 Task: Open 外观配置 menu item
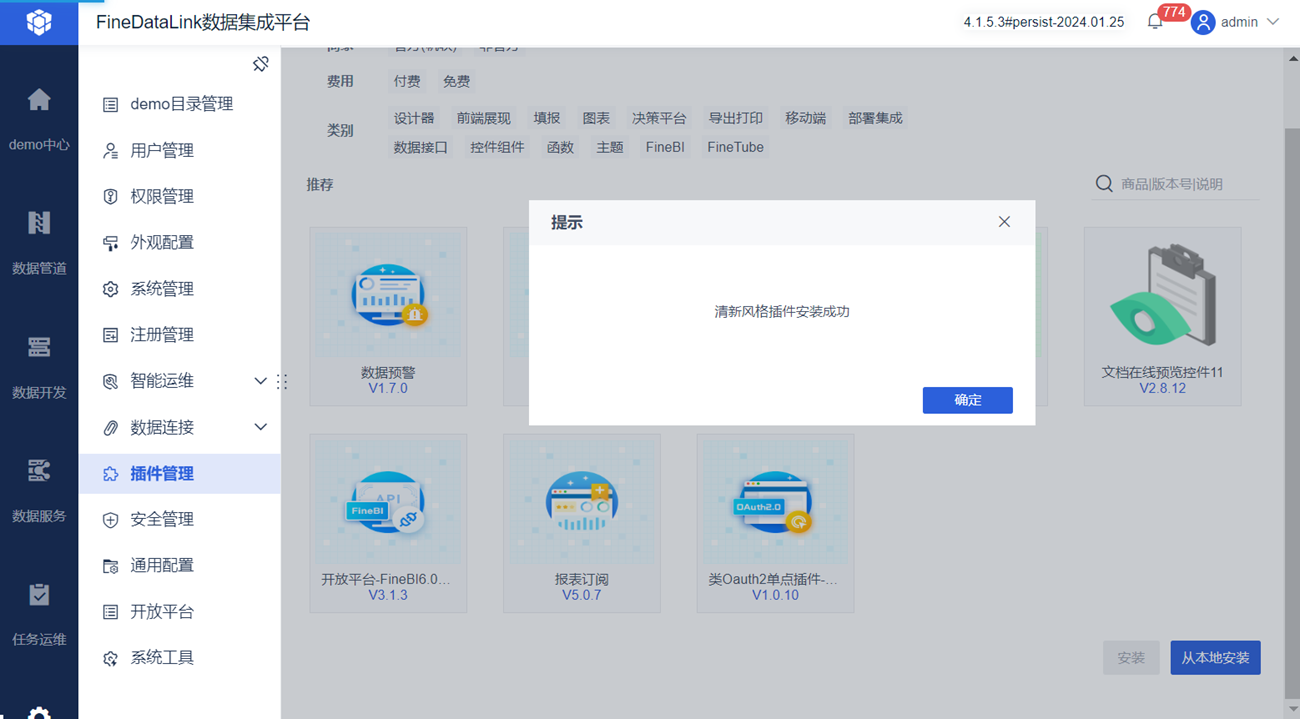tap(179, 242)
